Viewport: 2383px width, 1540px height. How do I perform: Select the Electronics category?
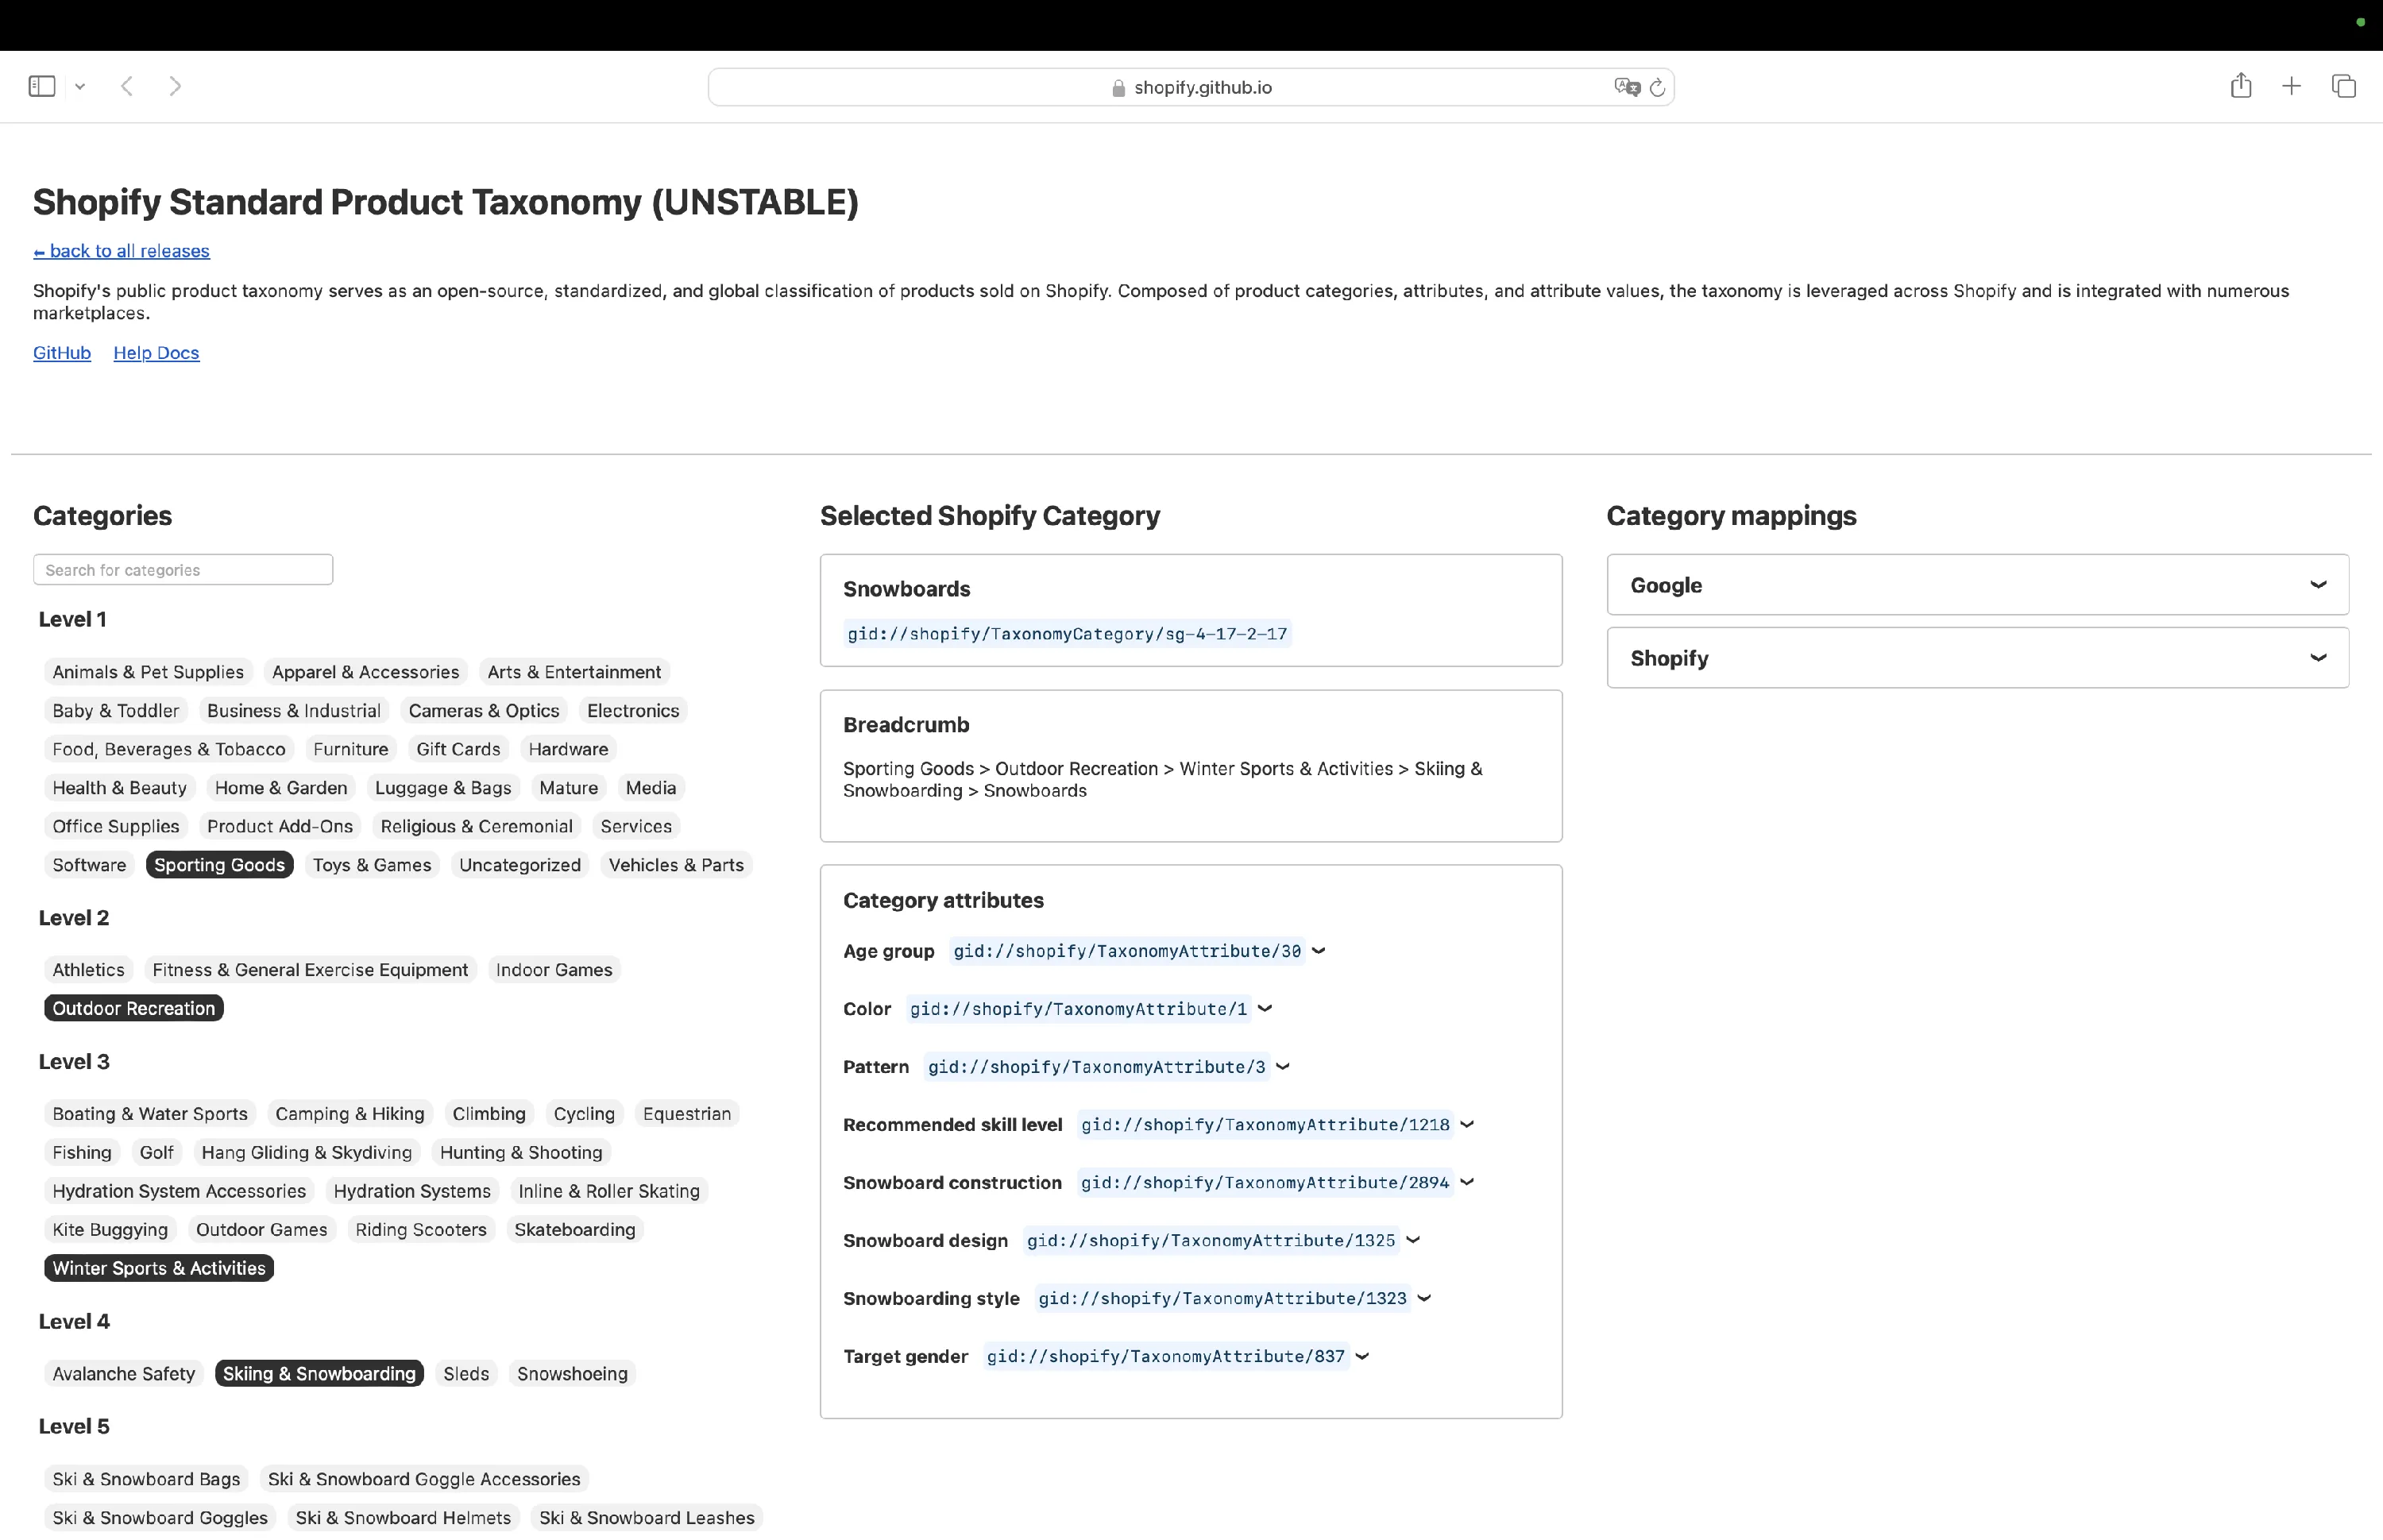(633, 711)
